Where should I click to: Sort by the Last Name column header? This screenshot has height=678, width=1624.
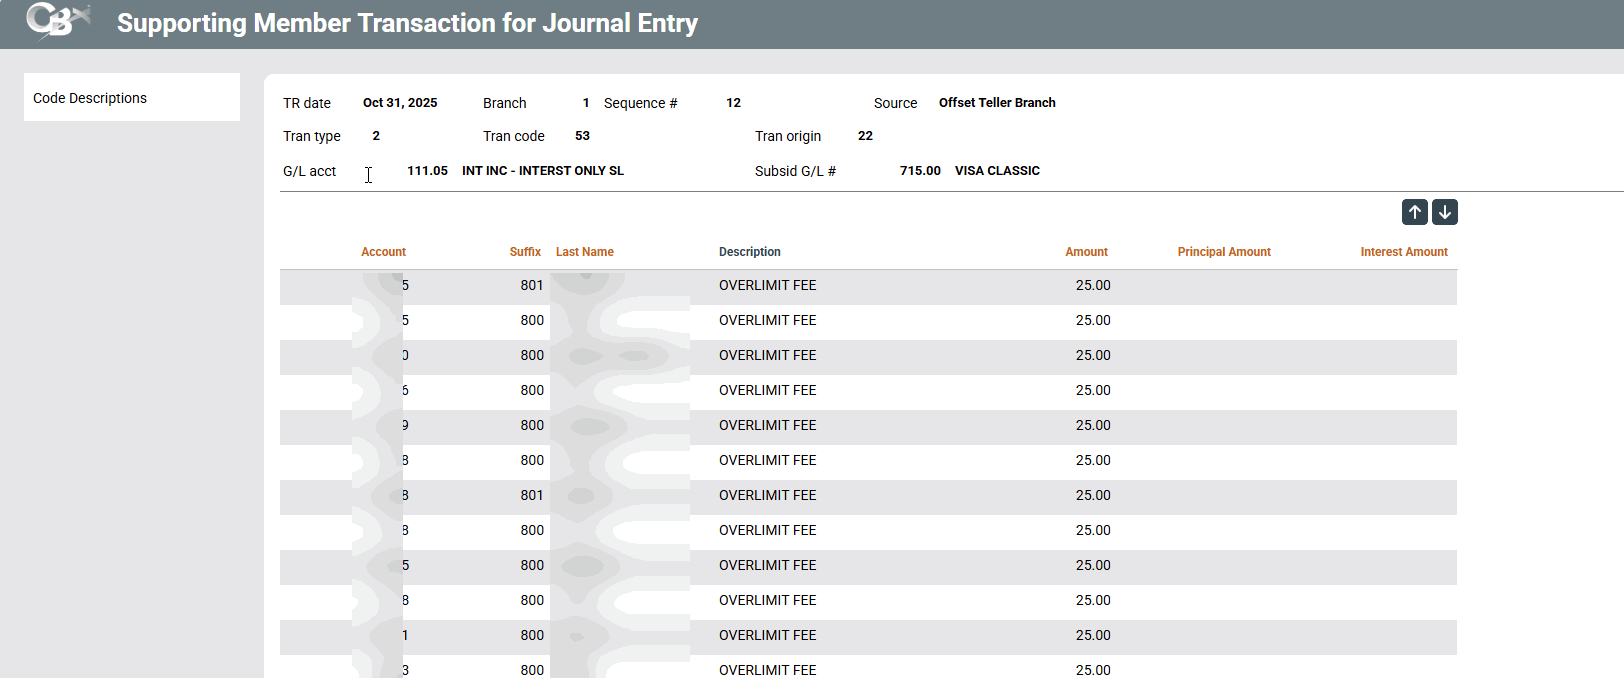[x=585, y=252]
